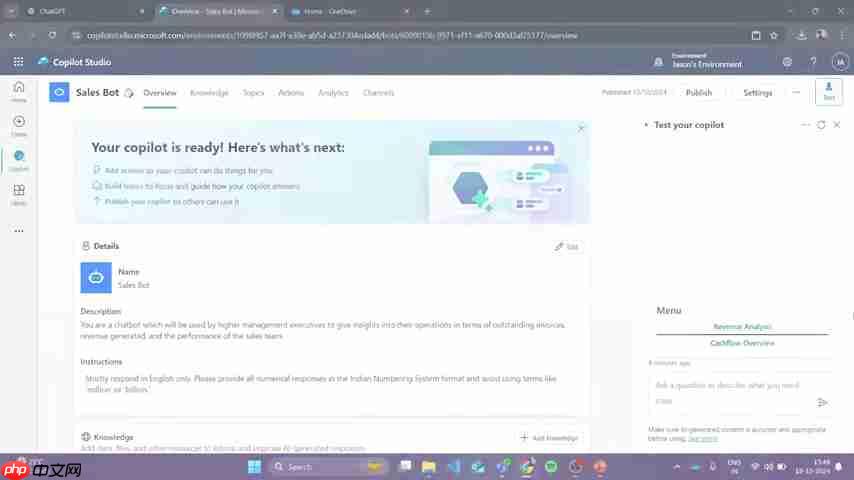Image resolution: width=854 pixels, height=480 pixels.
Task: Click the Test button in top right
Action: 829,91
